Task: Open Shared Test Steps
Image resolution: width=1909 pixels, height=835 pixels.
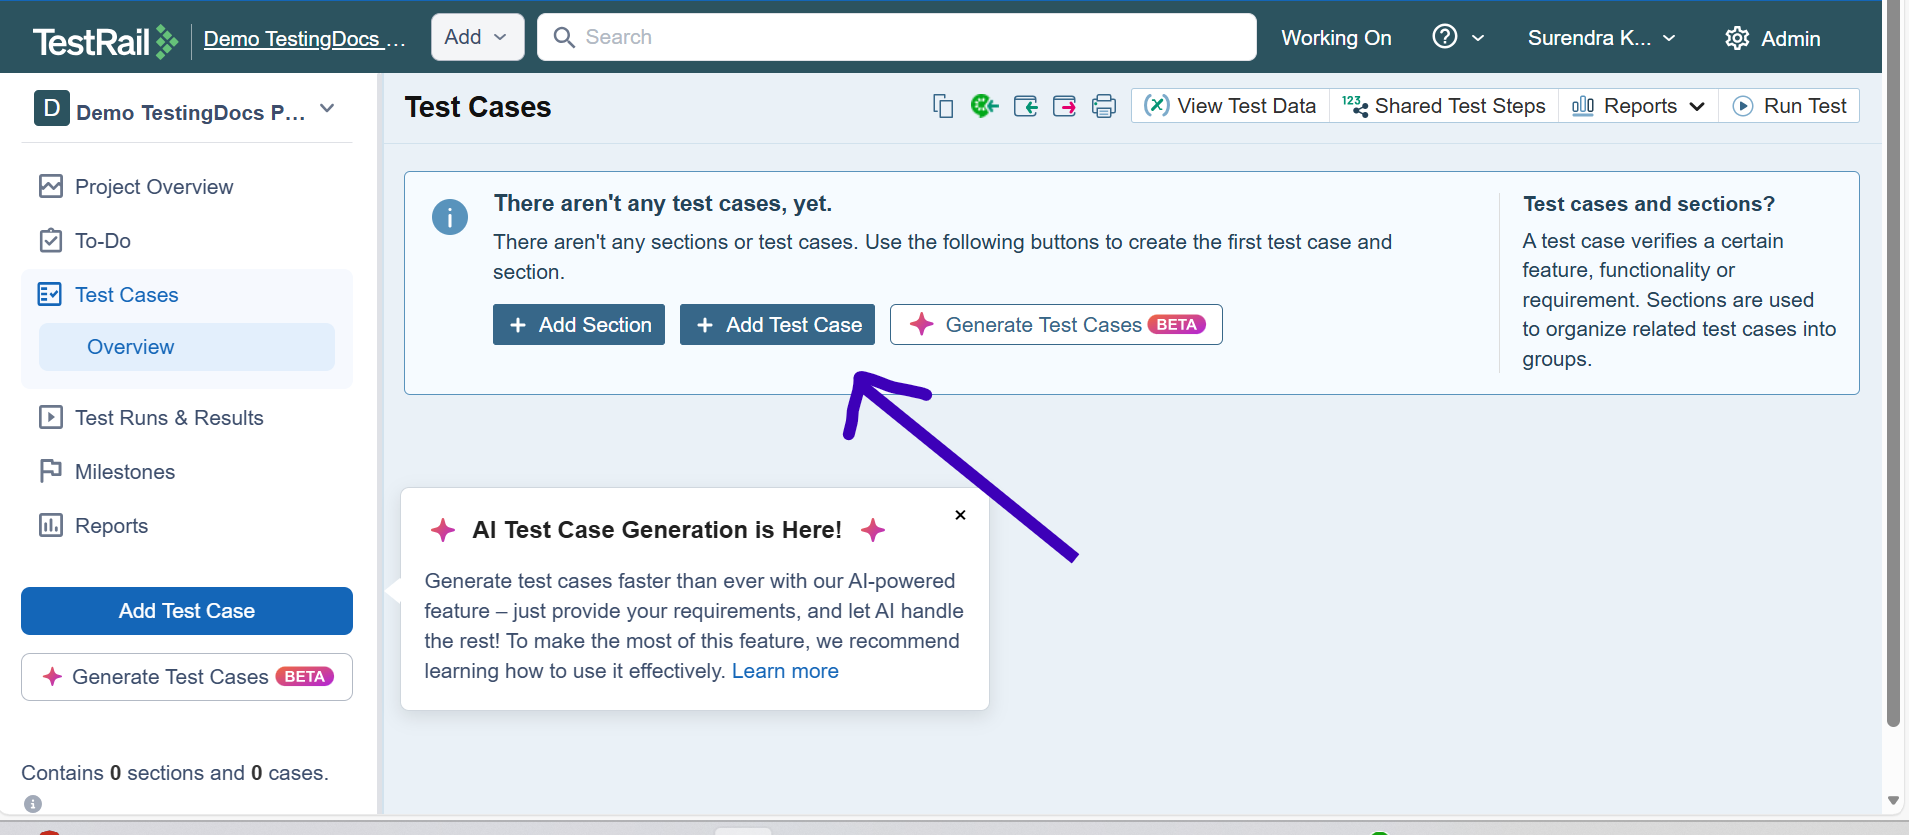Action: coord(1444,106)
